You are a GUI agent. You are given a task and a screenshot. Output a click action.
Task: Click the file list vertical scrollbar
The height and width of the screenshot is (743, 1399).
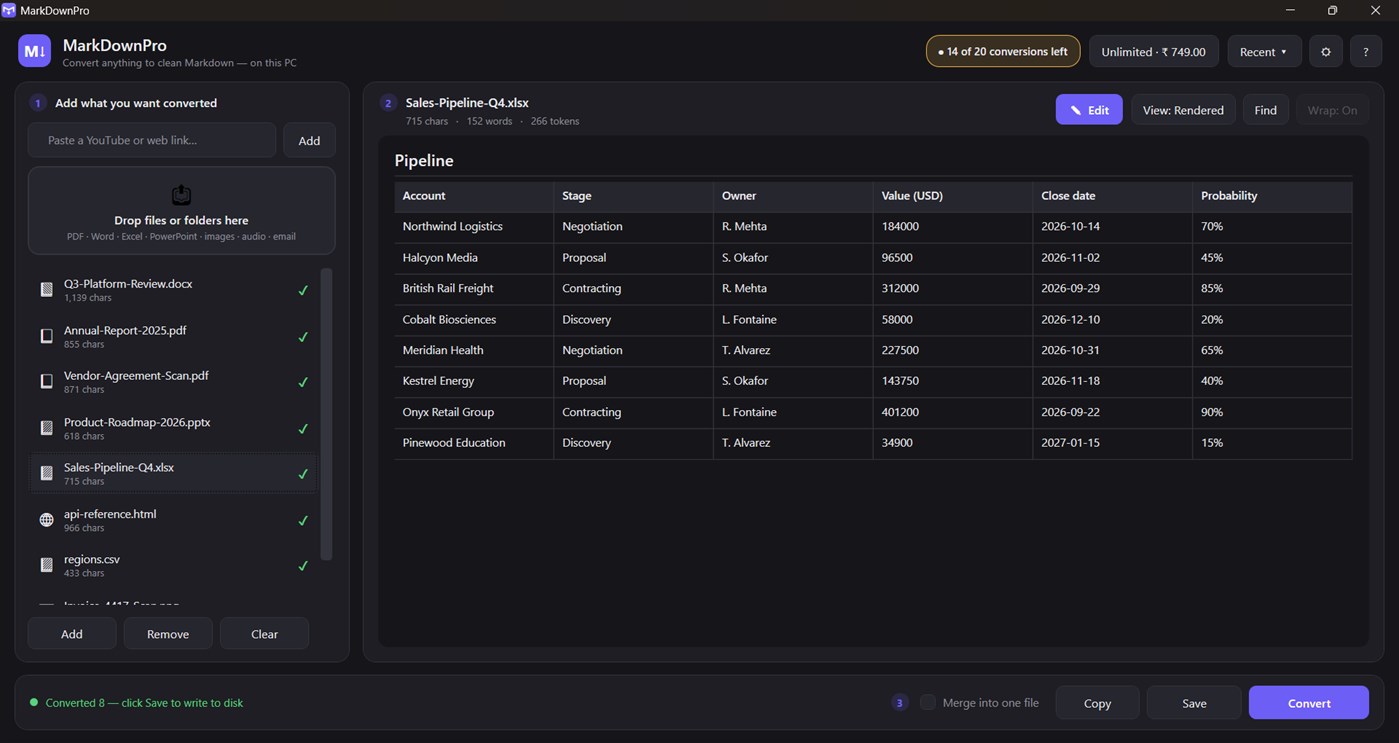pos(326,414)
